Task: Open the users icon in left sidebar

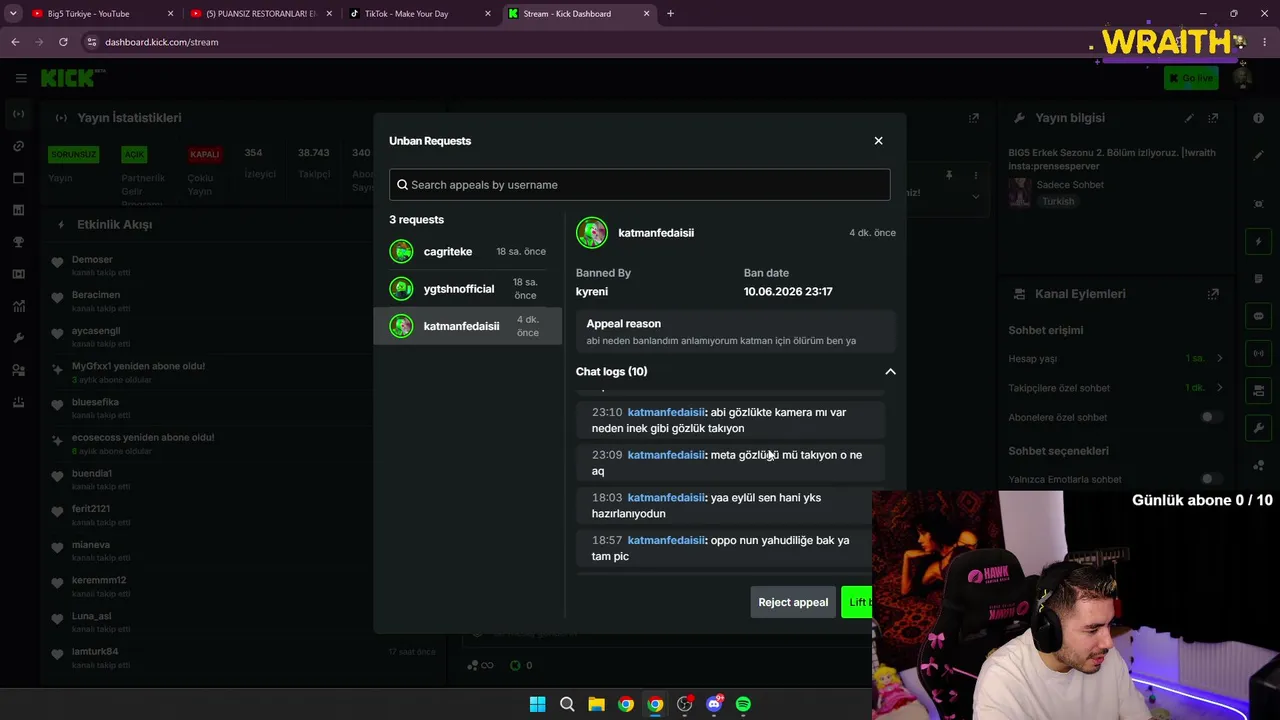Action: click(x=18, y=370)
